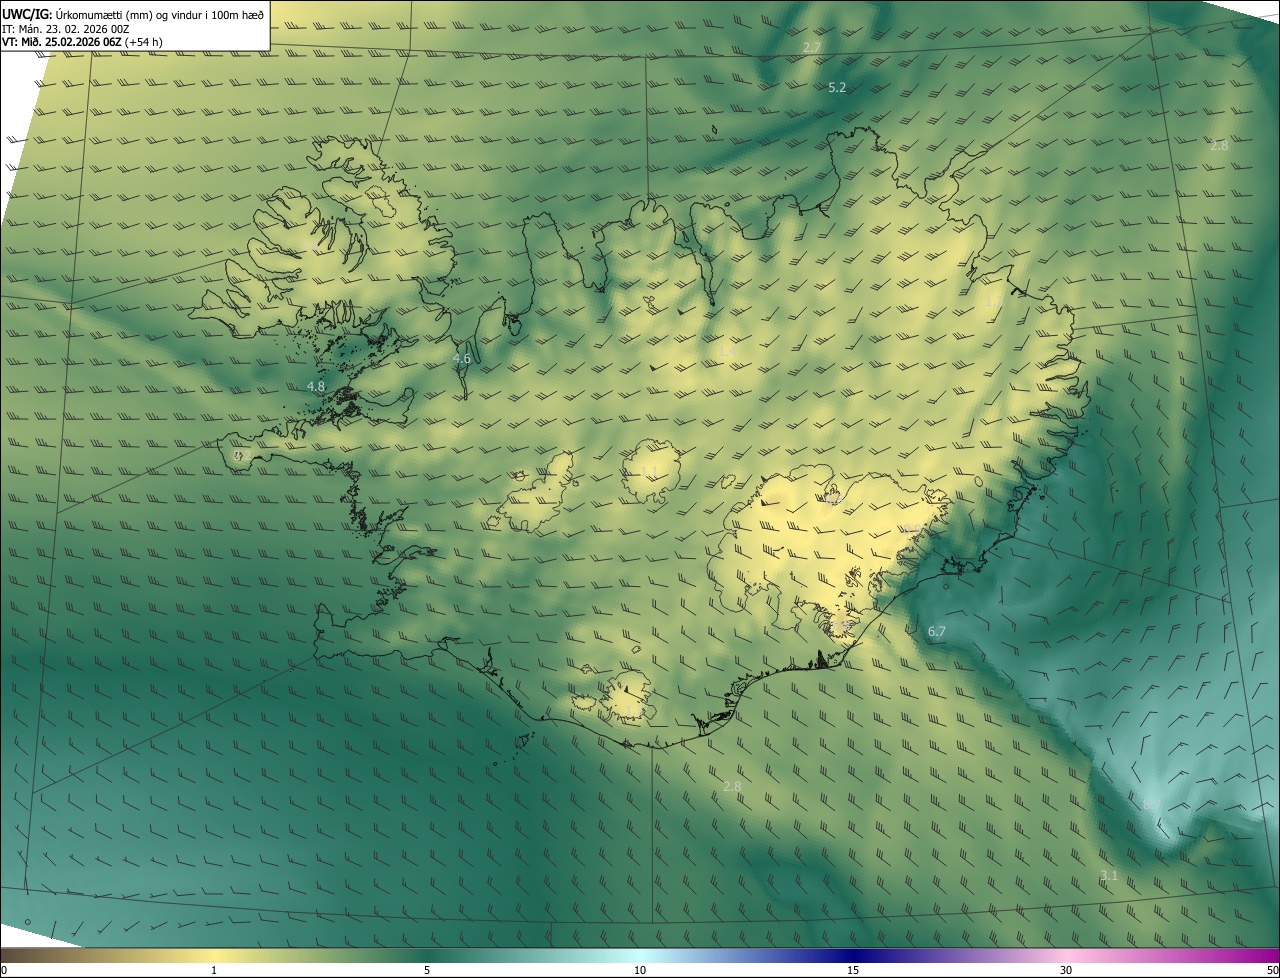Click the 5.2 value label north of Iceland
This screenshot has height=978, width=1280.
click(x=837, y=88)
